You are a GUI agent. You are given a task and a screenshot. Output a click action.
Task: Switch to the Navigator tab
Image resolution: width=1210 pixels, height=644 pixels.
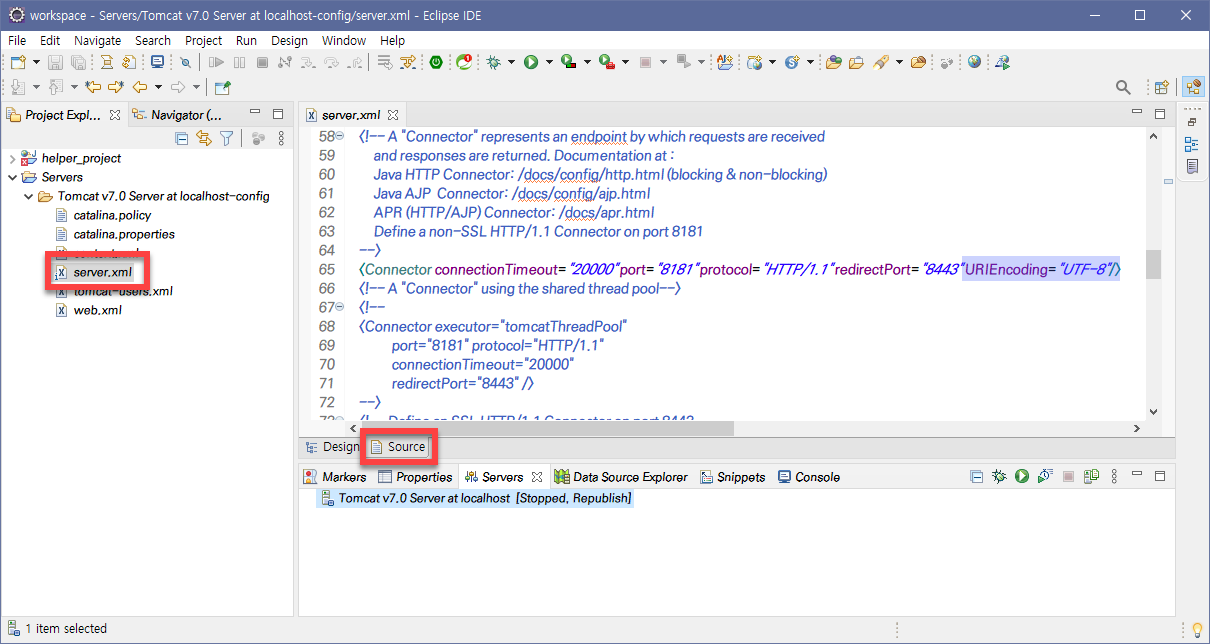178,115
